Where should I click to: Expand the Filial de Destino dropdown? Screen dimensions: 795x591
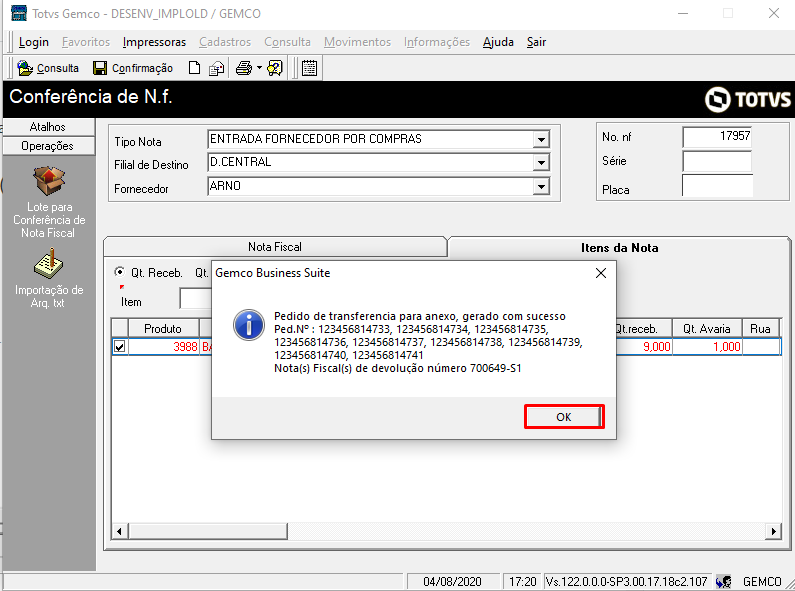point(541,163)
